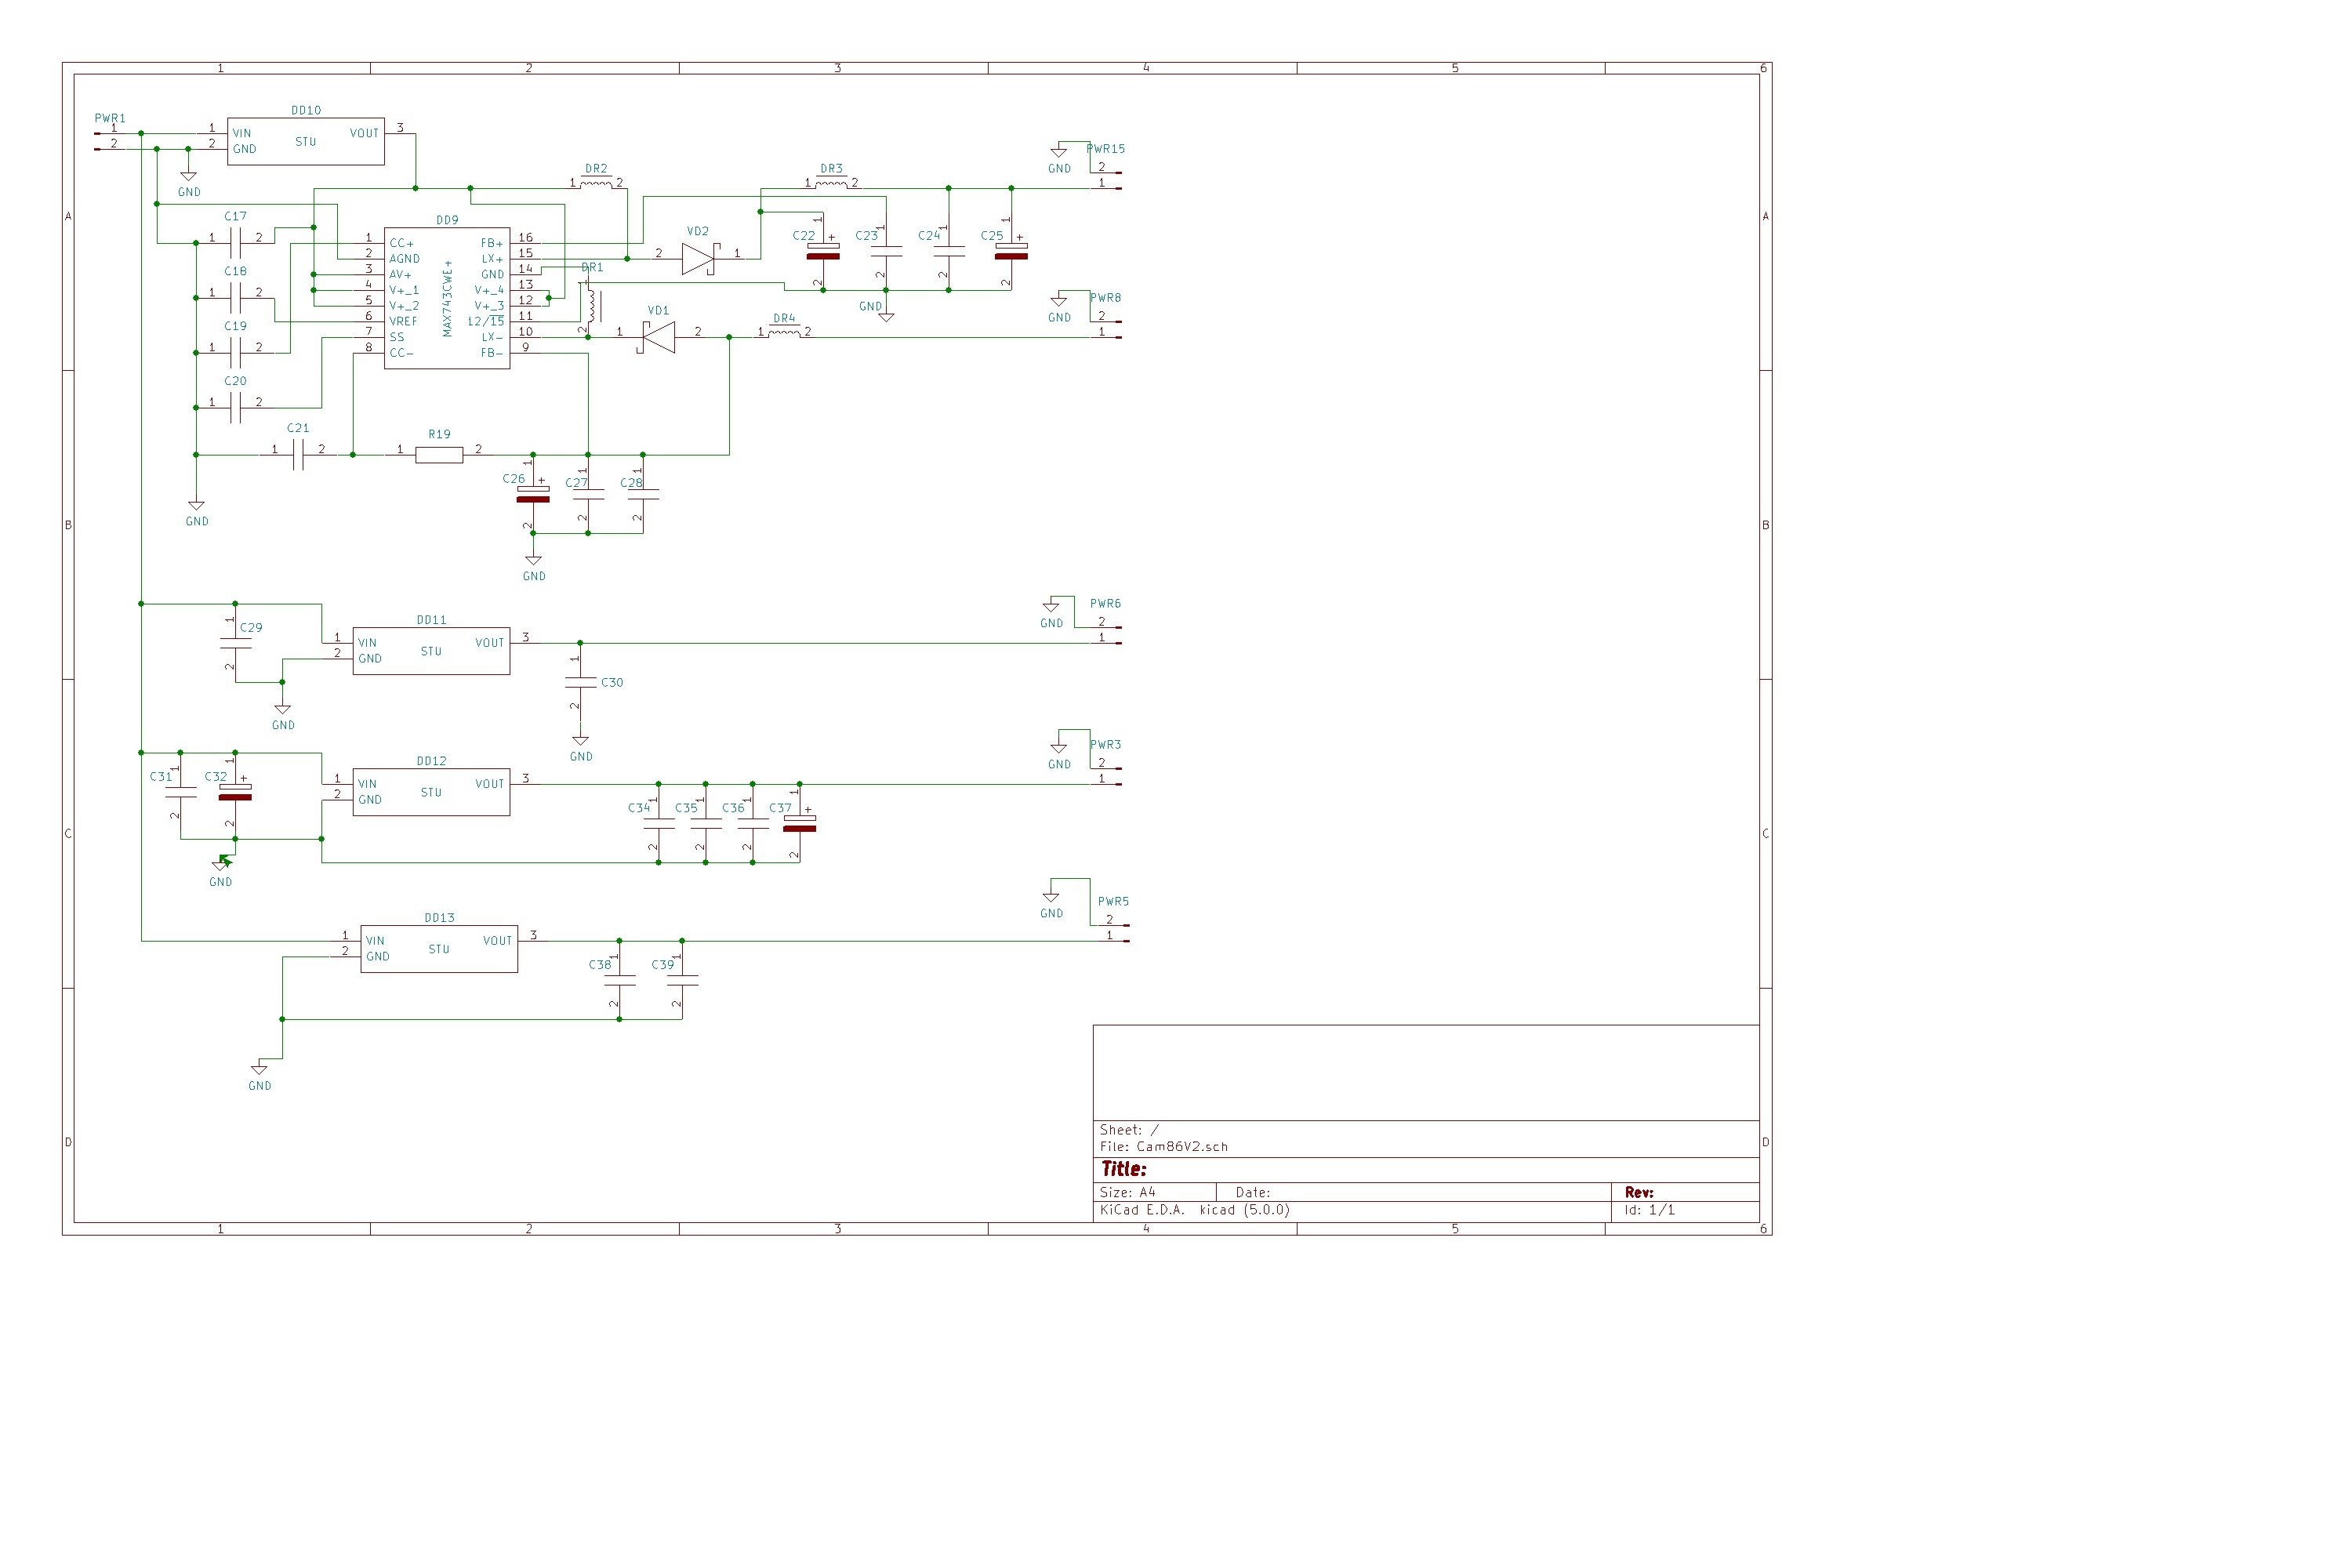This screenshot has height=1568, width=2352.
Task: Click the File: Cam86V2.sch text
Action: click(x=1163, y=1147)
